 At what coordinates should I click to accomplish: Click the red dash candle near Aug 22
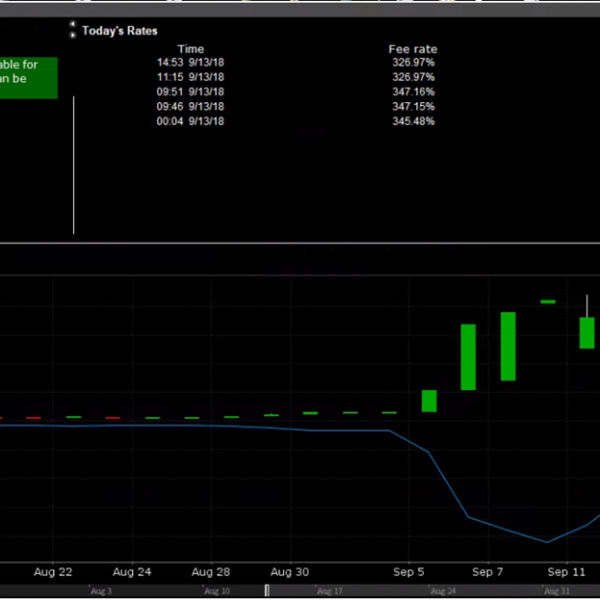coord(33,418)
